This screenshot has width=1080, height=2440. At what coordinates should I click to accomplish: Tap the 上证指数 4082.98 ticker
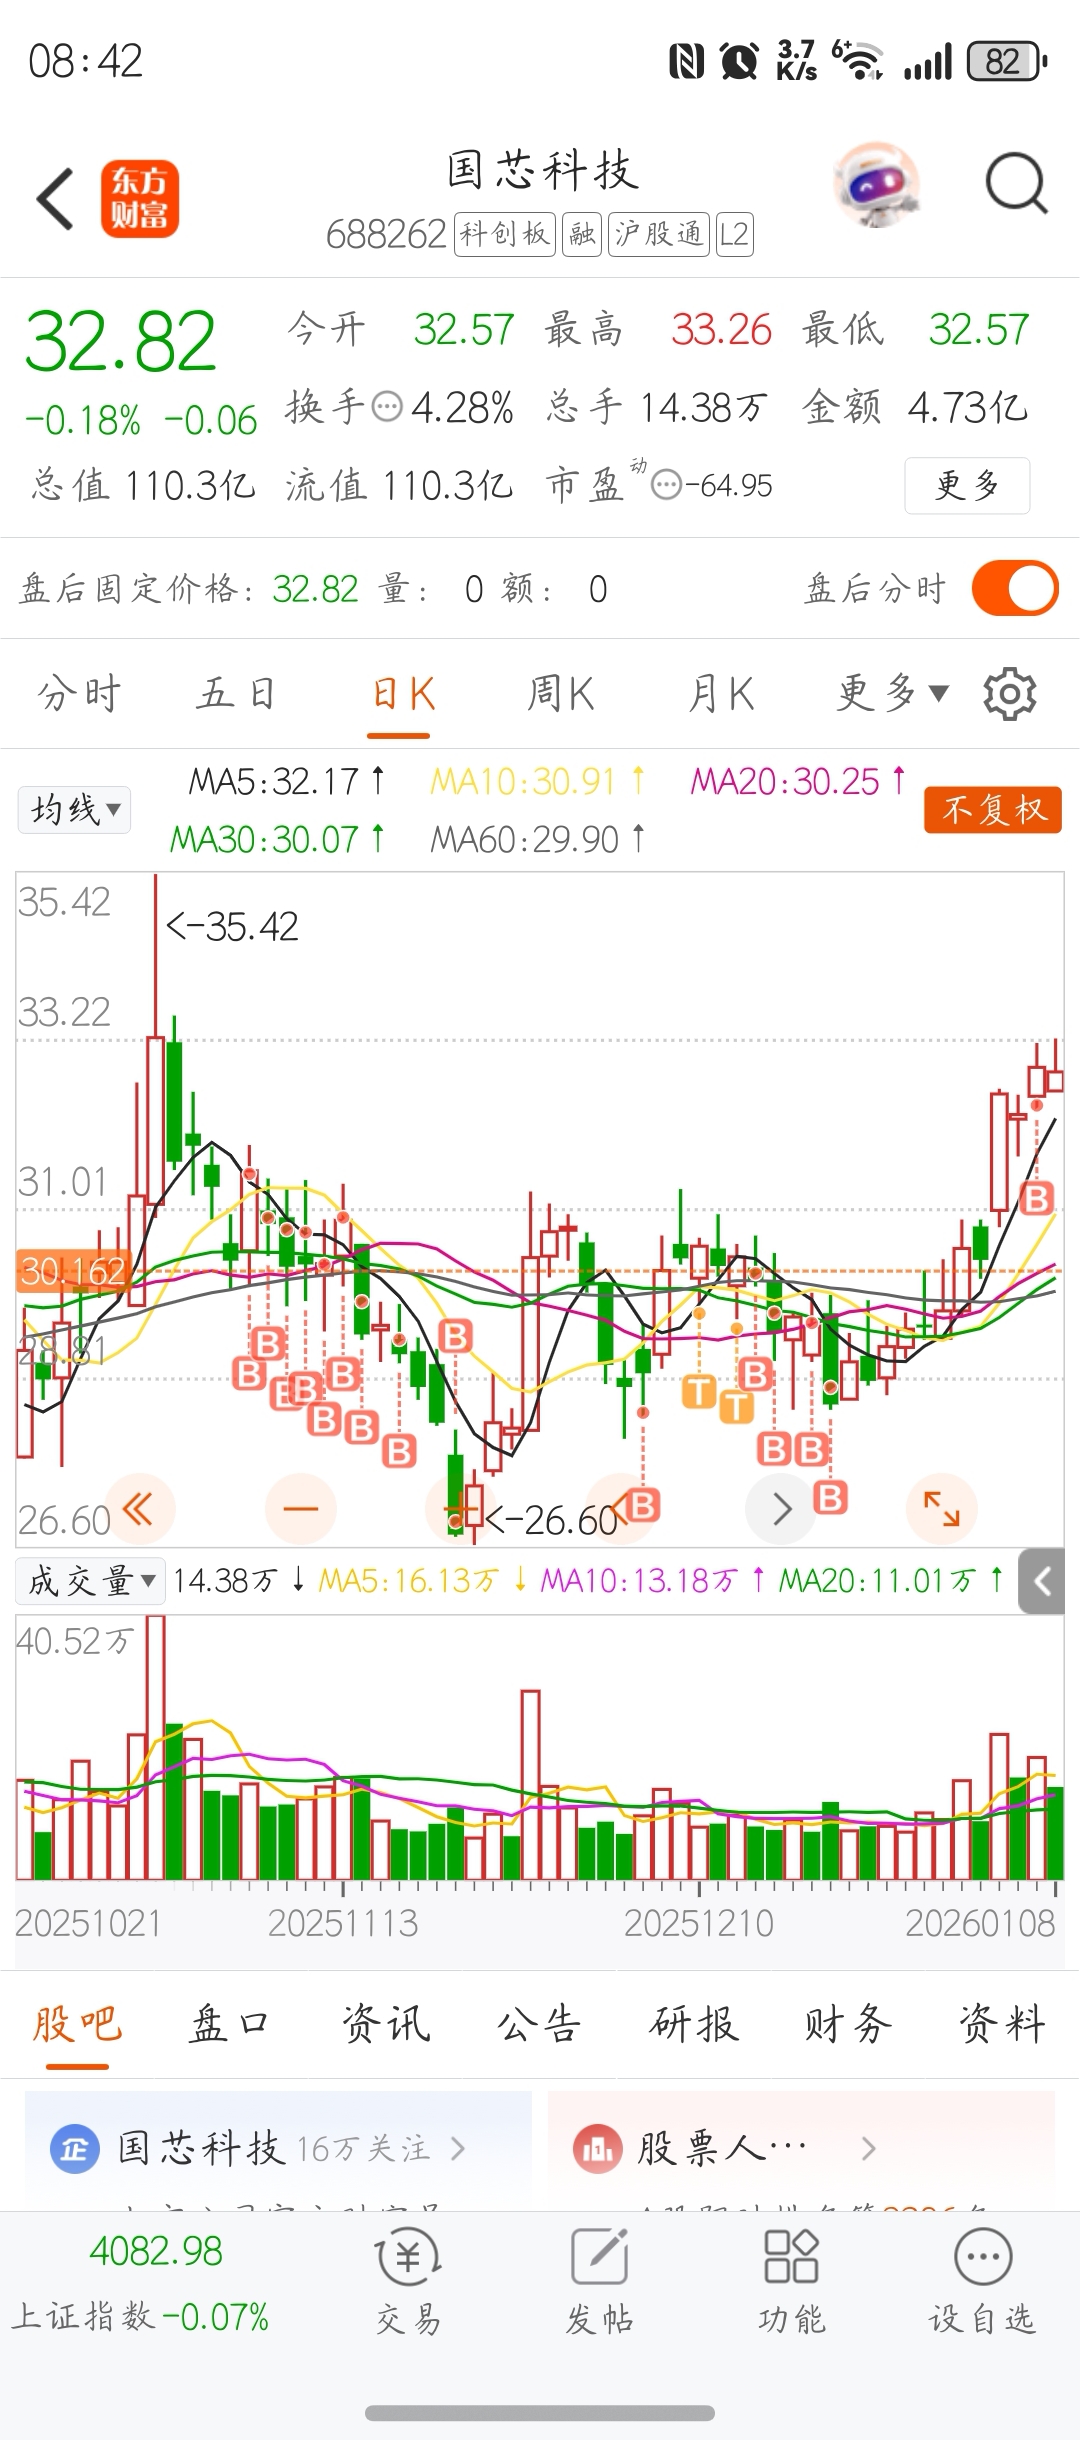click(x=141, y=2284)
